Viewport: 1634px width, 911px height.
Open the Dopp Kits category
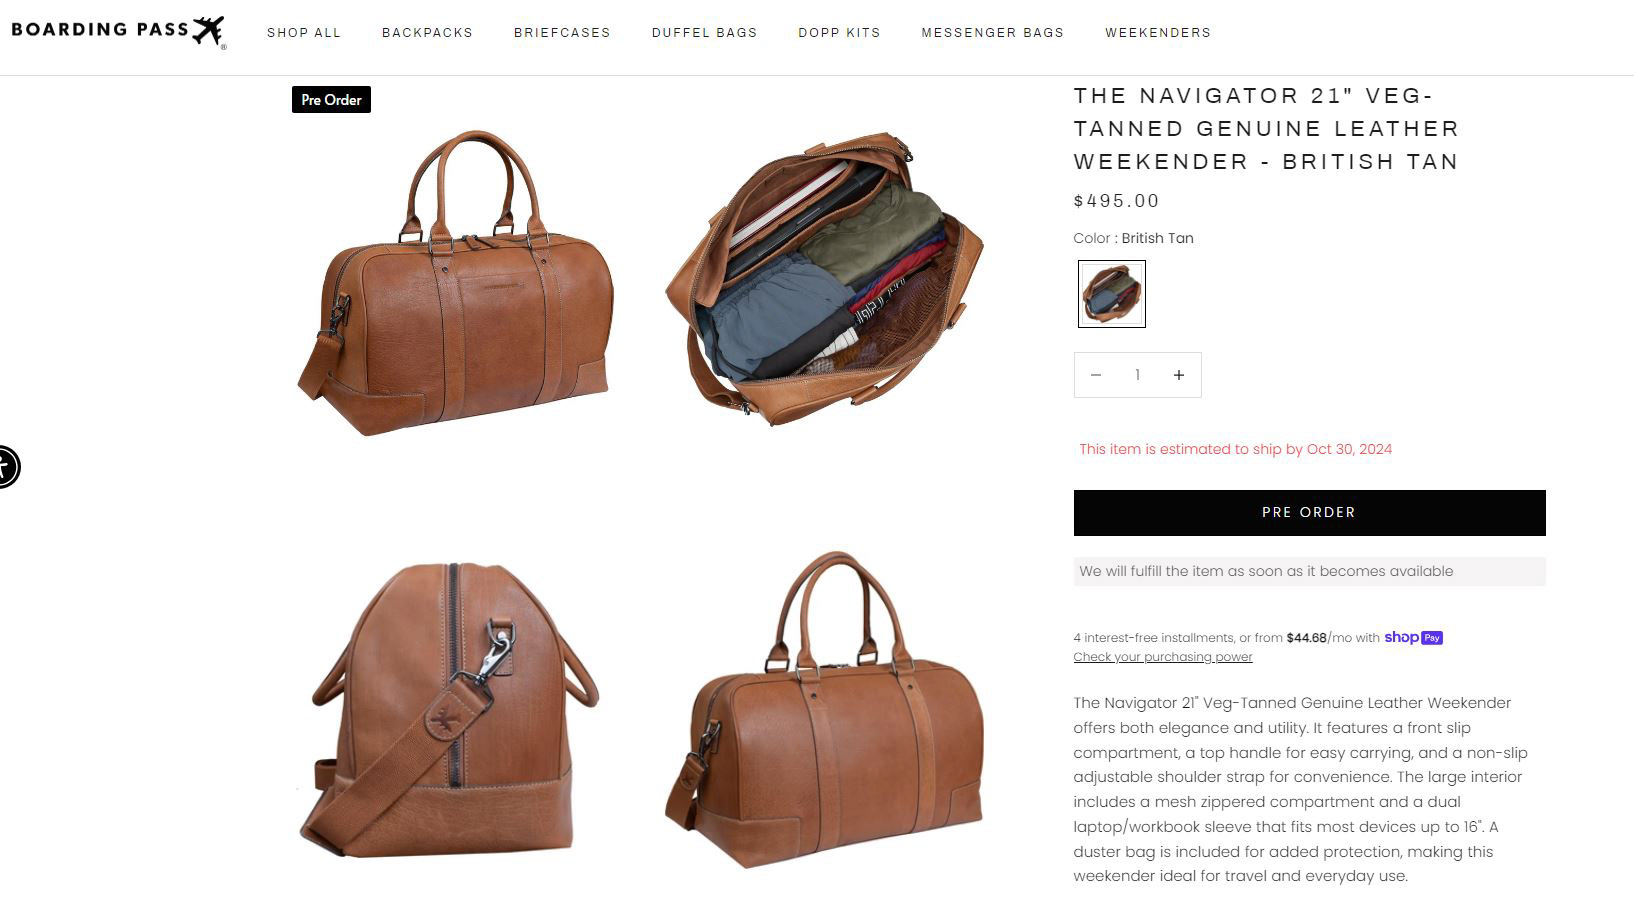(839, 33)
